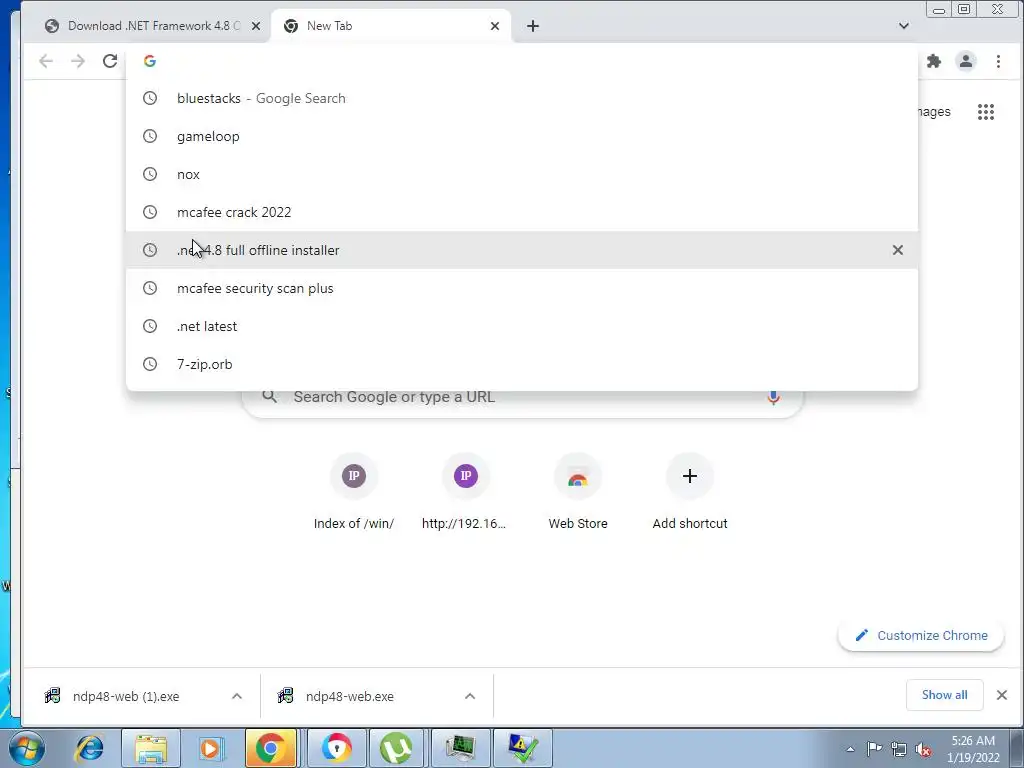Close the 'New Tab' tab
Image resolution: width=1024 pixels, height=768 pixels.
(x=494, y=26)
